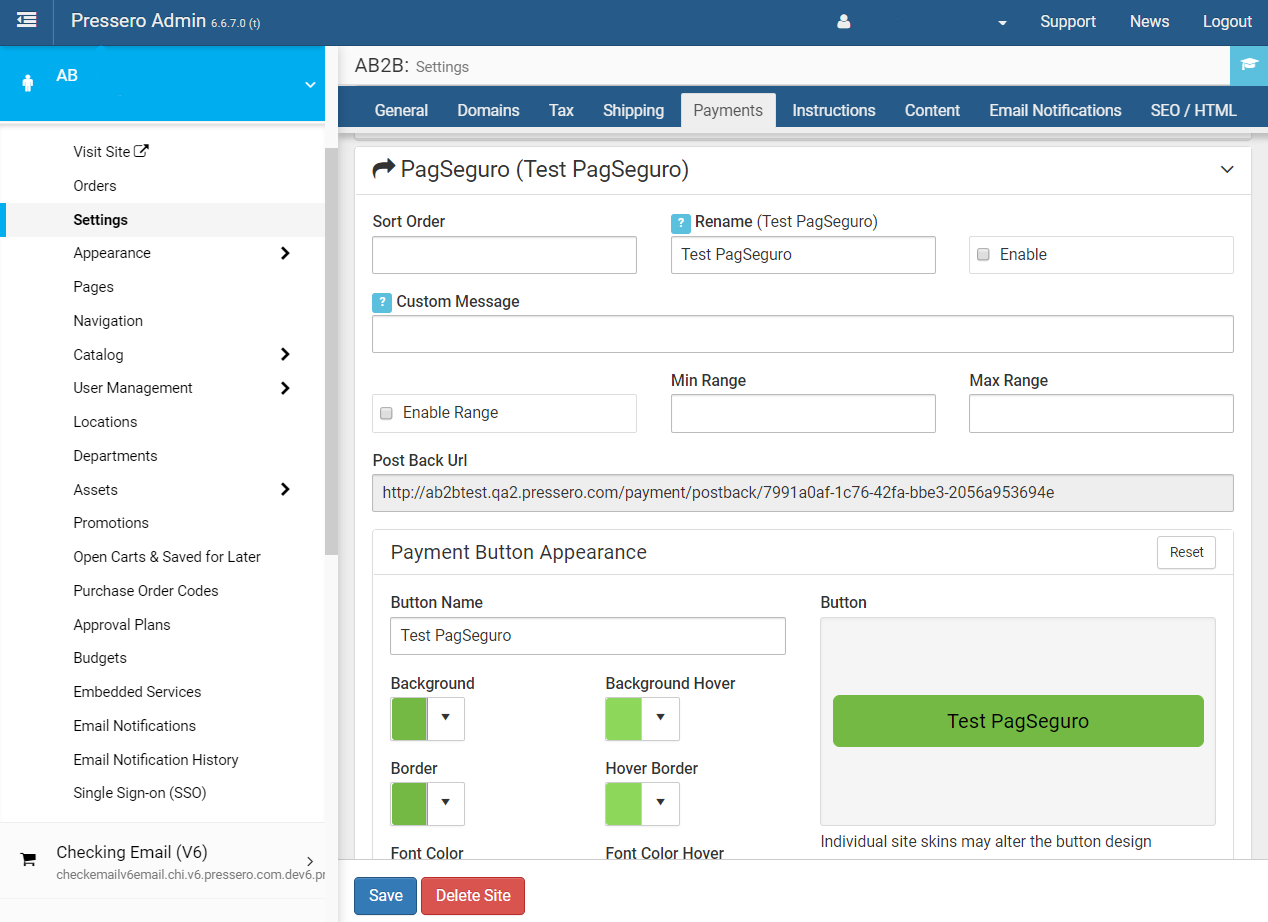The height and width of the screenshot is (922, 1268).
Task: Click the Post Back Url field
Action: 803,493
